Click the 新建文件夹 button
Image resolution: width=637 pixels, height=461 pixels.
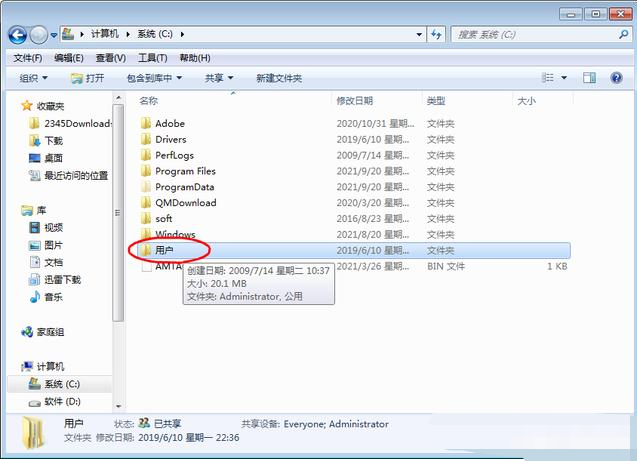pyautogui.click(x=279, y=78)
